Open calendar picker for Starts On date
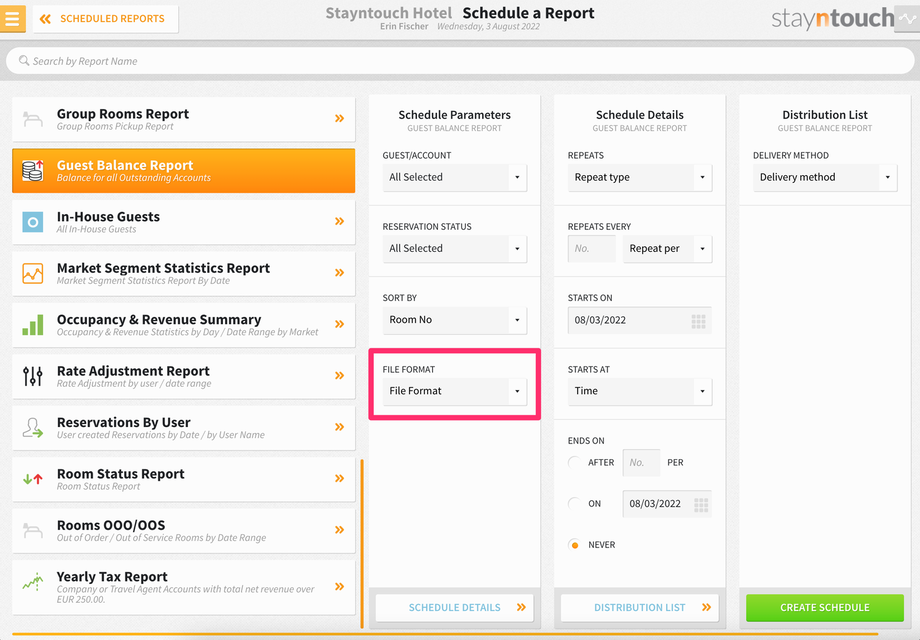This screenshot has width=920, height=640. point(698,321)
